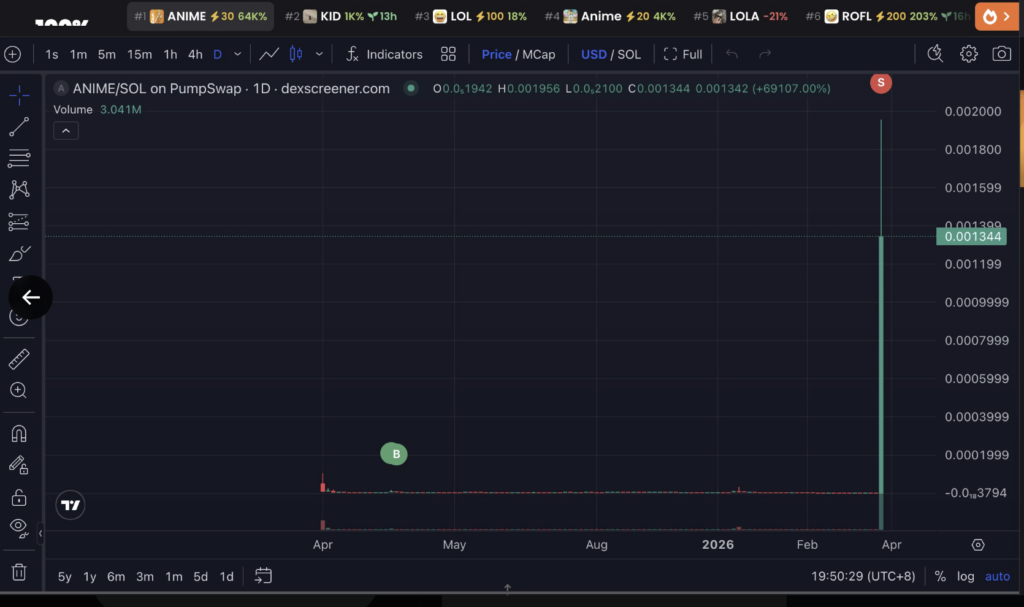Select the KID trending token tab
Image resolution: width=1024 pixels, height=607 pixels.
click(x=340, y=17)
